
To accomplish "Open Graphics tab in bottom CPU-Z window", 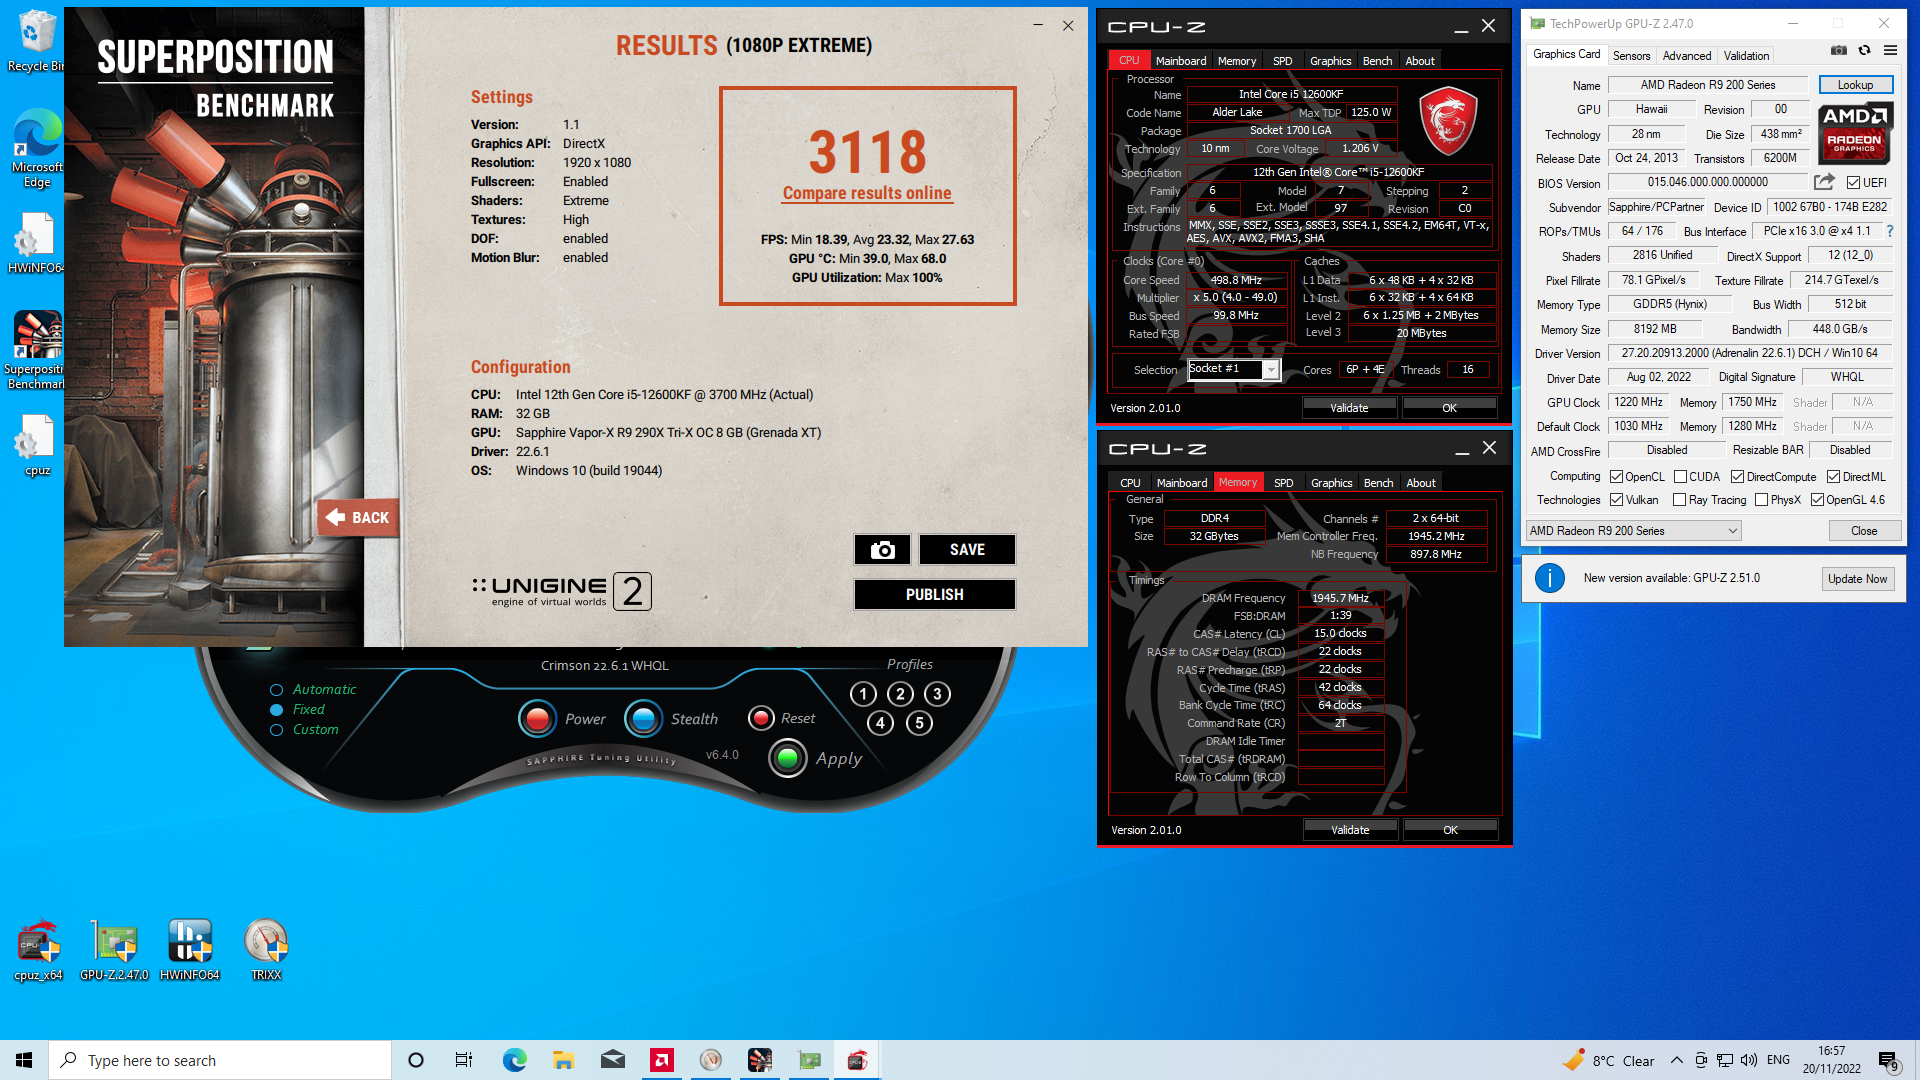I will (1331, 483).
